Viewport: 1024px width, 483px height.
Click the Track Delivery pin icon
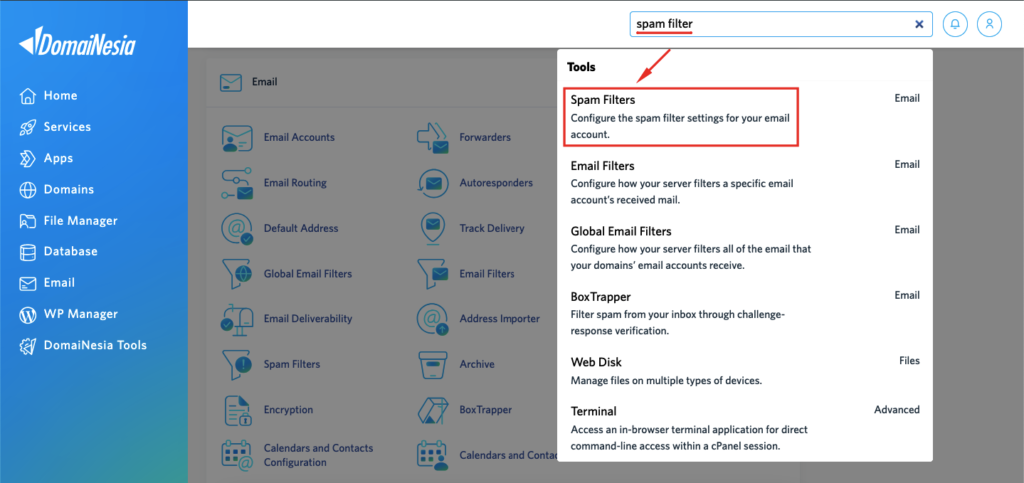(x=433, y=228)
